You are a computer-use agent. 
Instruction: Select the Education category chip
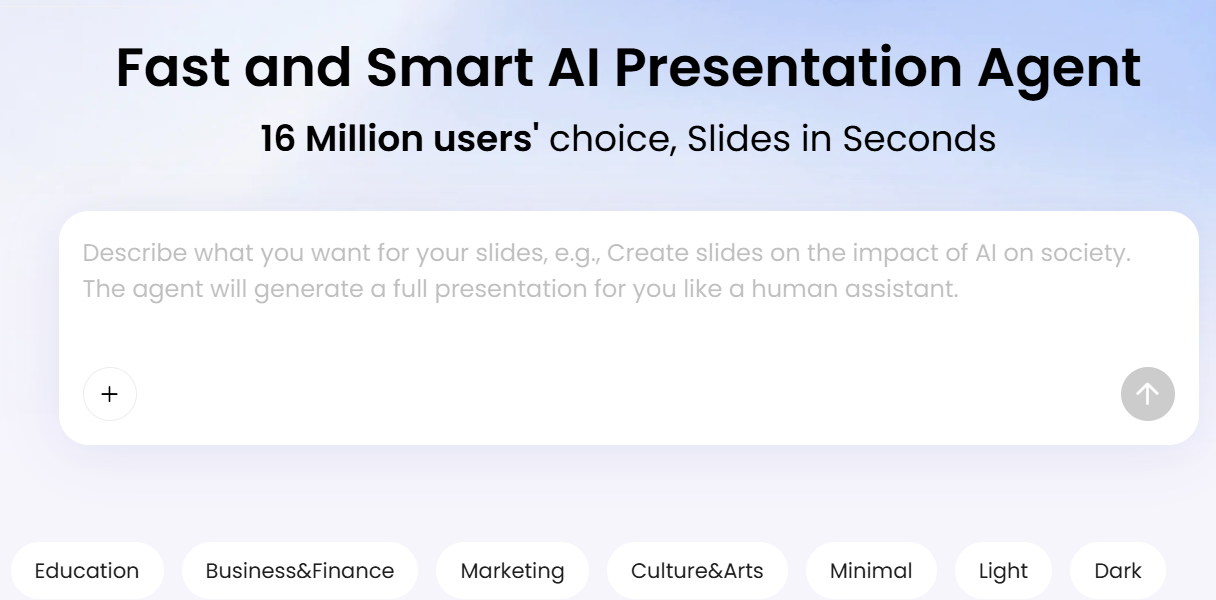87,571
